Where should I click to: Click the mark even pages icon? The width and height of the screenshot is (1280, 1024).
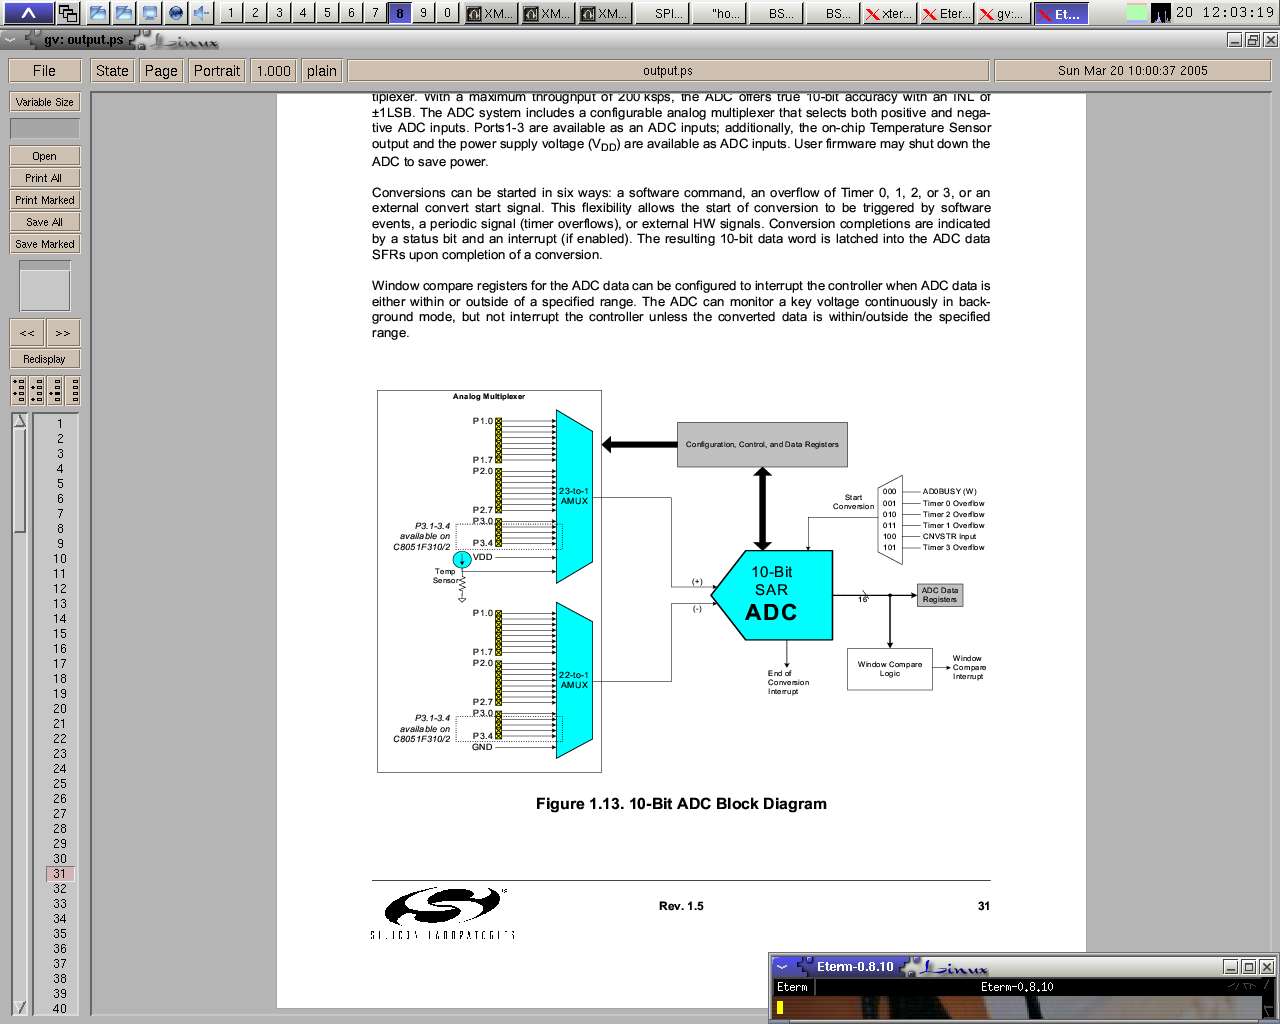[x=37, y=390]
